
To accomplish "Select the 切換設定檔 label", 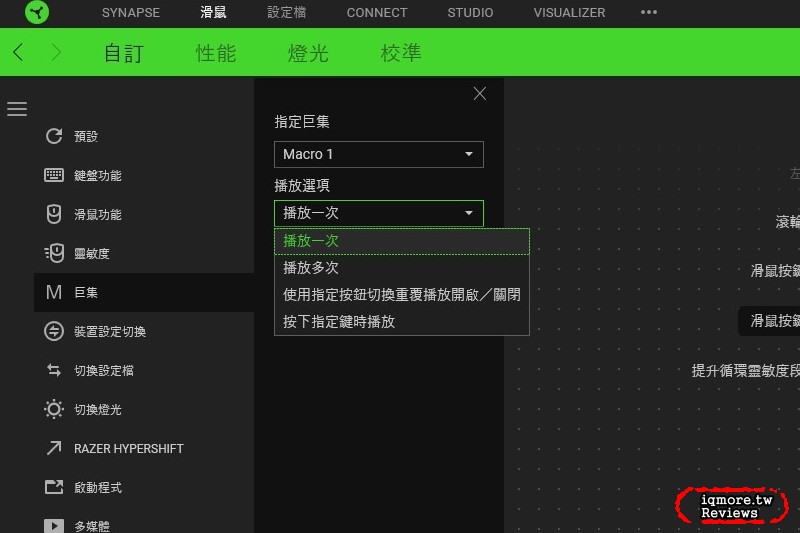I will 104,370.
